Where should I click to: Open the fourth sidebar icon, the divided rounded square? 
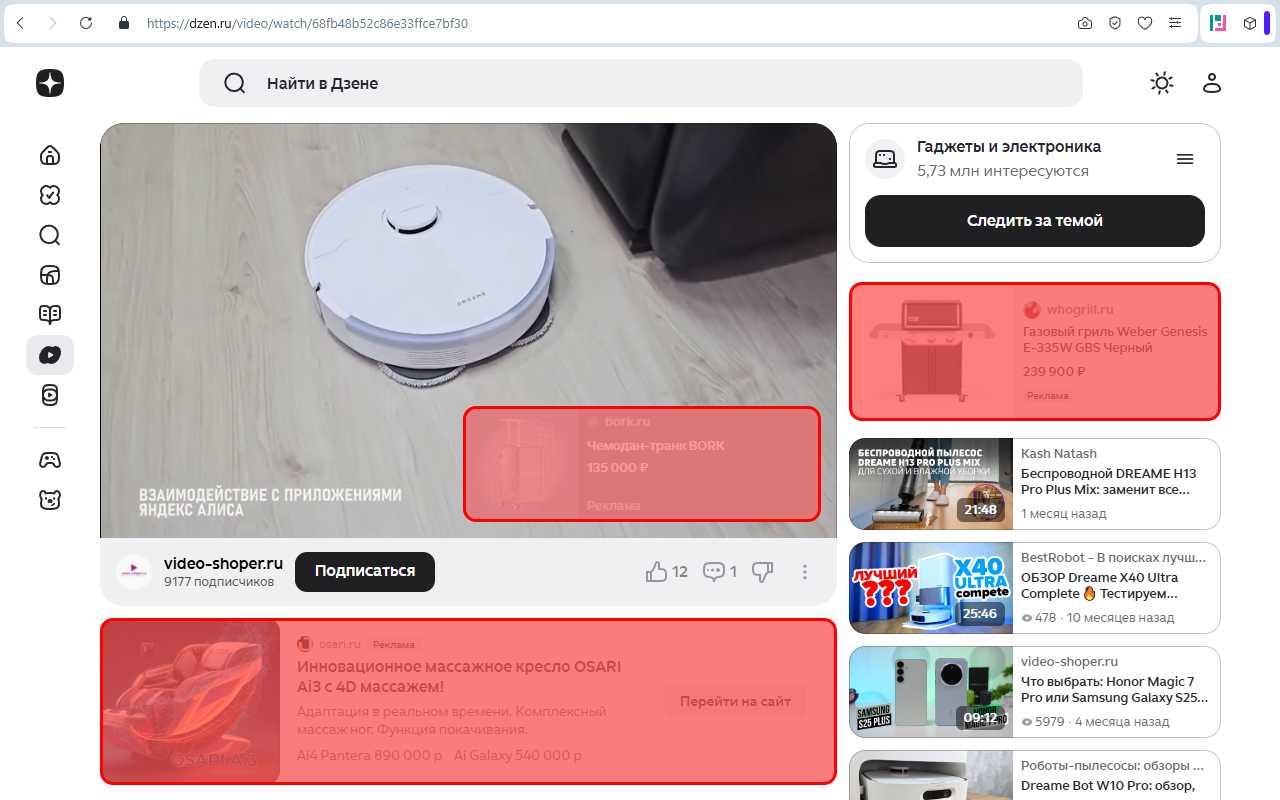(x=50, y=275)
